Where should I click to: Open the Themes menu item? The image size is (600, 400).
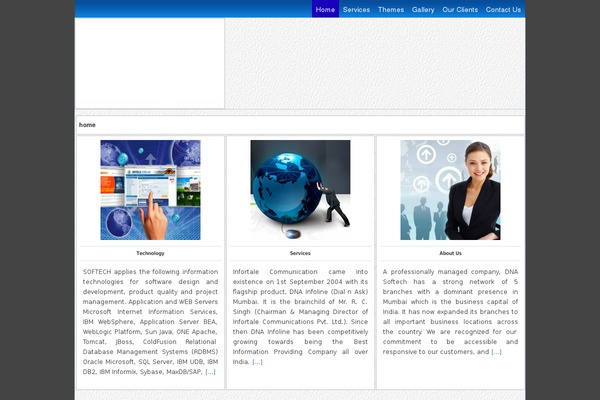click(391, 9)
